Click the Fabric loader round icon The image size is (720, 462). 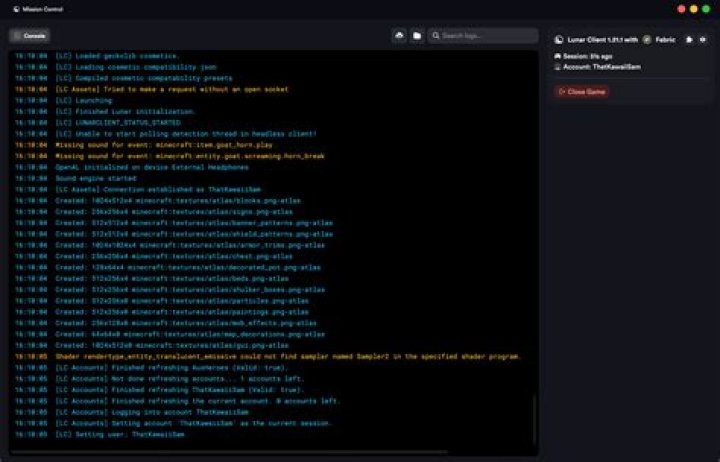pyautogui.click(x=647, y=40)
